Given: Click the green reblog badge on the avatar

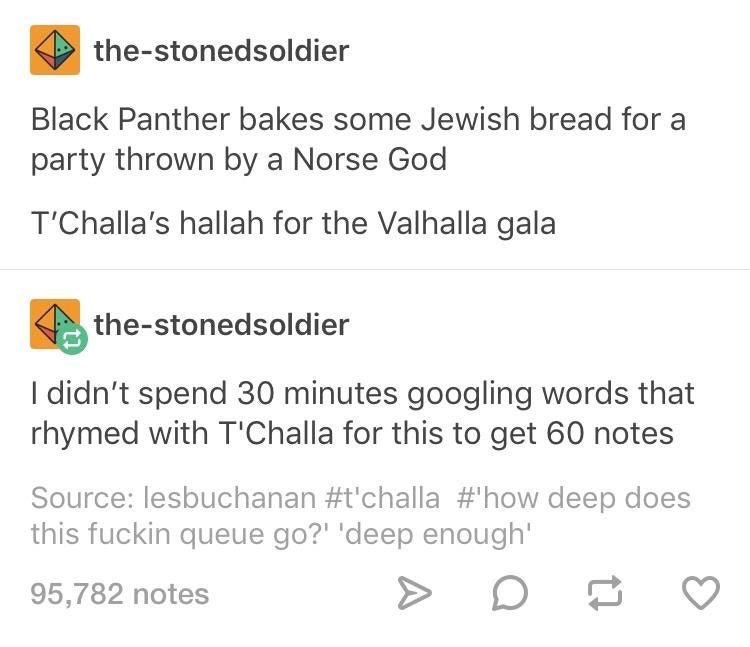Looking at the screenshot, I should click(77, 340).
